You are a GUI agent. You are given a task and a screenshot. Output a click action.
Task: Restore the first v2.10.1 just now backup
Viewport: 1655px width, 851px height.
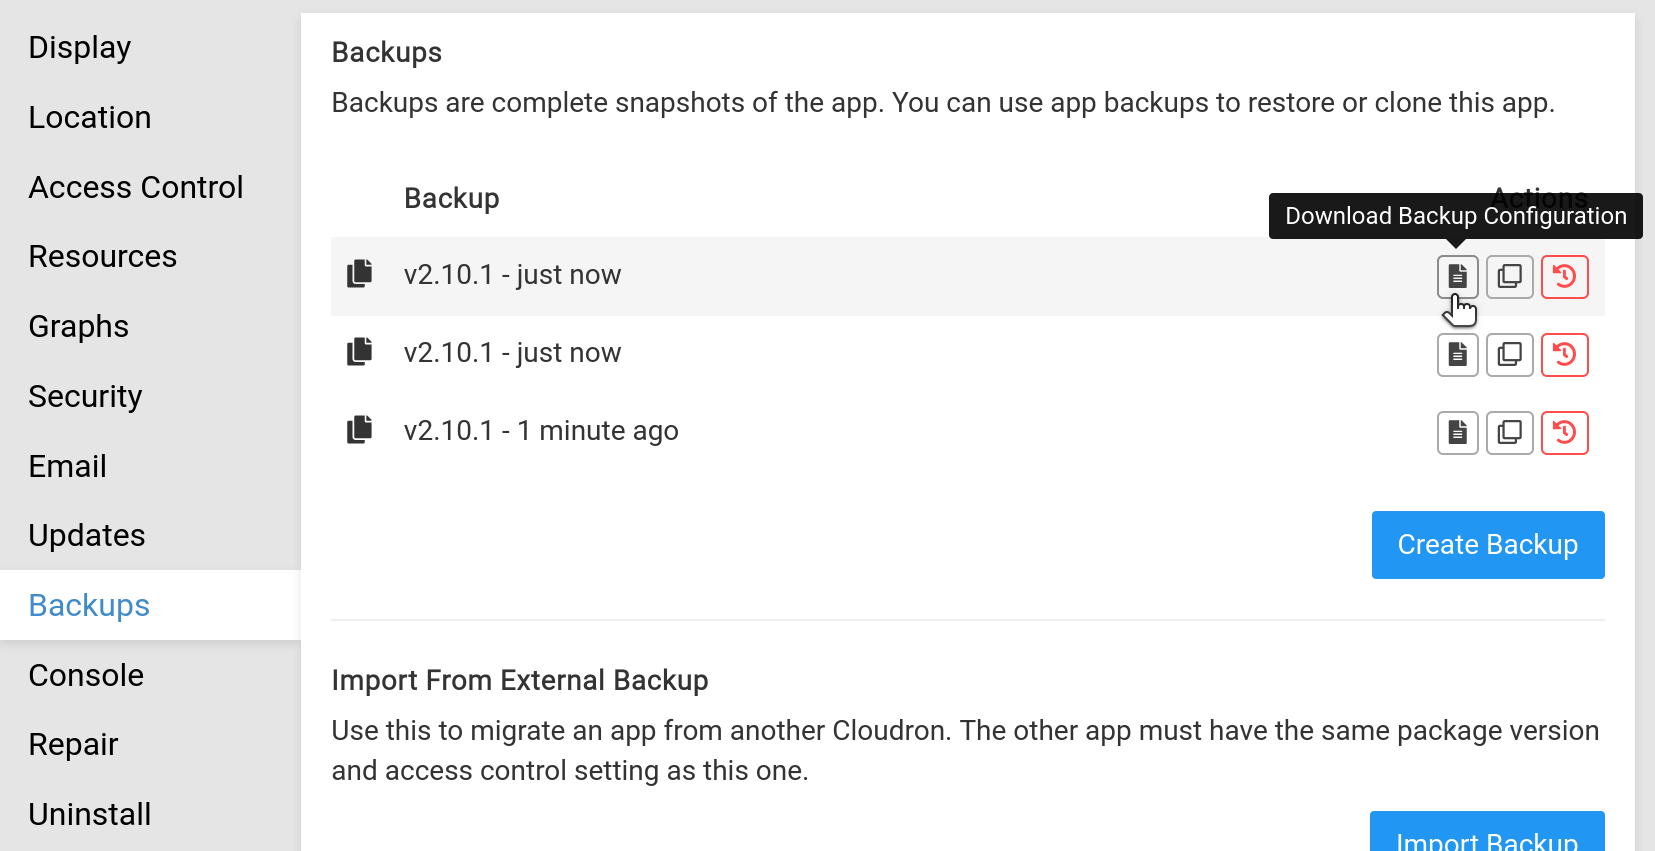(x=1564, y=276)
